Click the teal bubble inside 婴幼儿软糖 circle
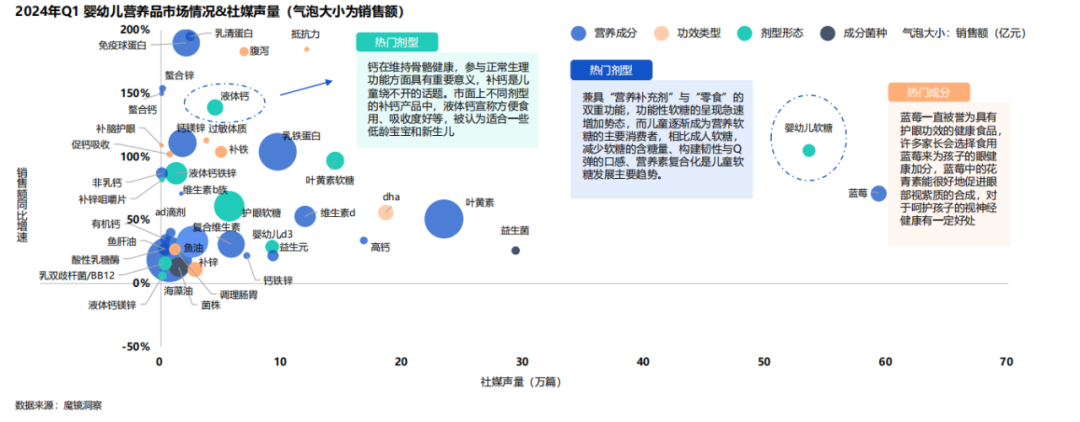This screenshot has width=1080, height=422. click(809, 151)
